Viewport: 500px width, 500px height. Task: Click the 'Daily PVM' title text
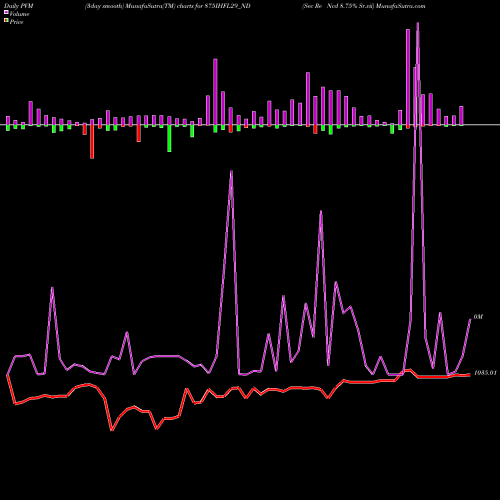(19, 6)
